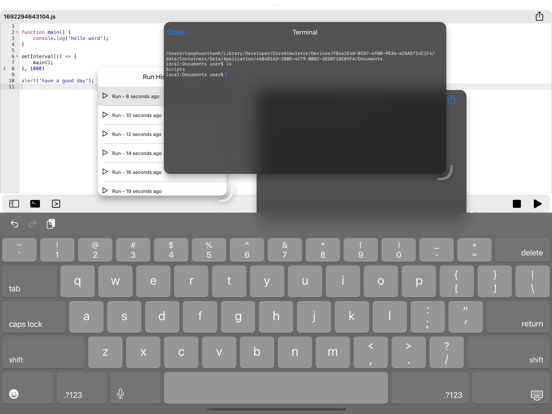Click line 10 alert code in editor
Image resolution: width=552 pixels, height=414 pixels.
pos(57,81)
